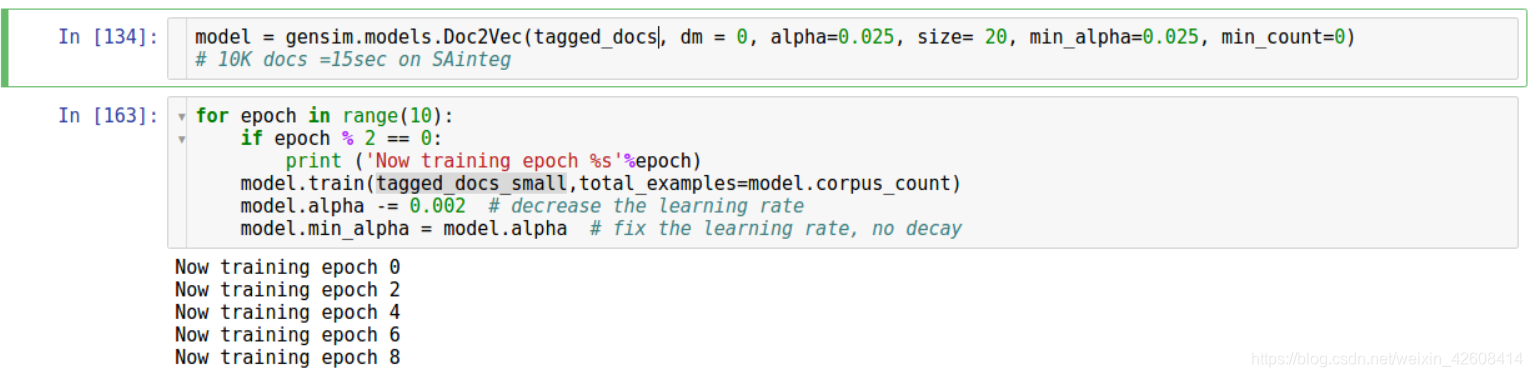Click output line 'Now training epoch 0'

click(x=288, y=267)
